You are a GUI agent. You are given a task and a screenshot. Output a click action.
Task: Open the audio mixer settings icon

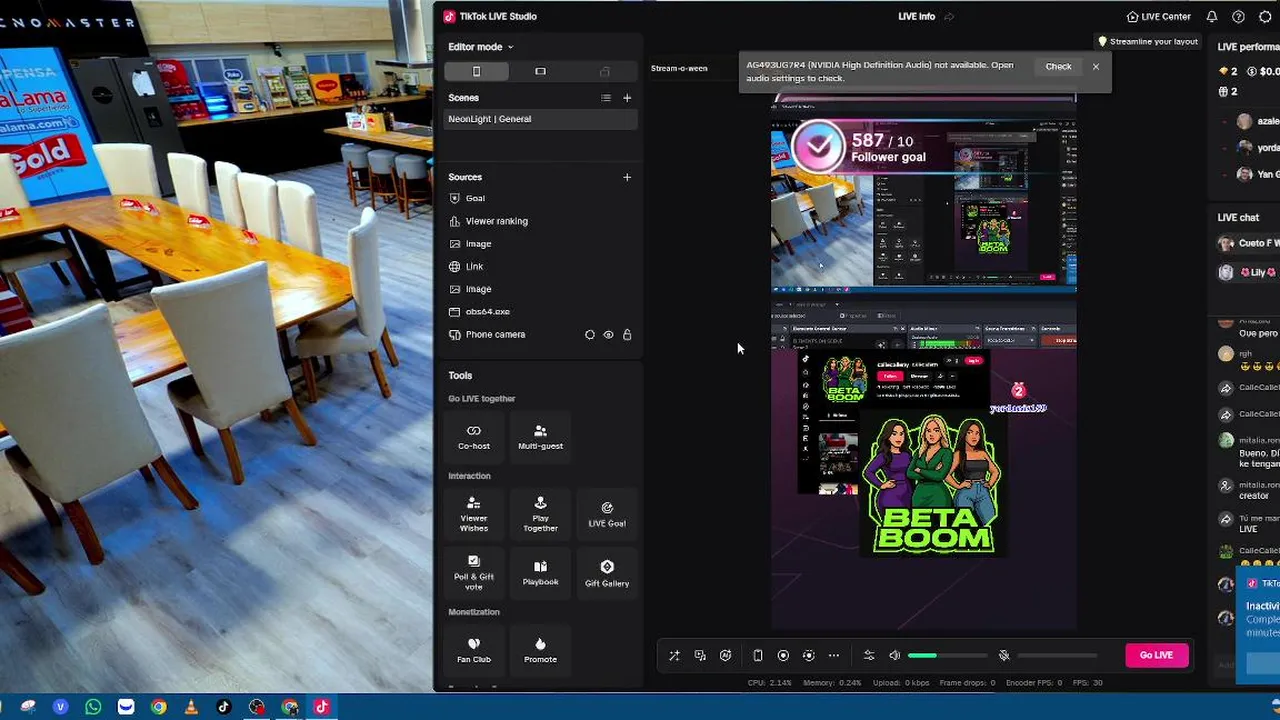(869, 656)
